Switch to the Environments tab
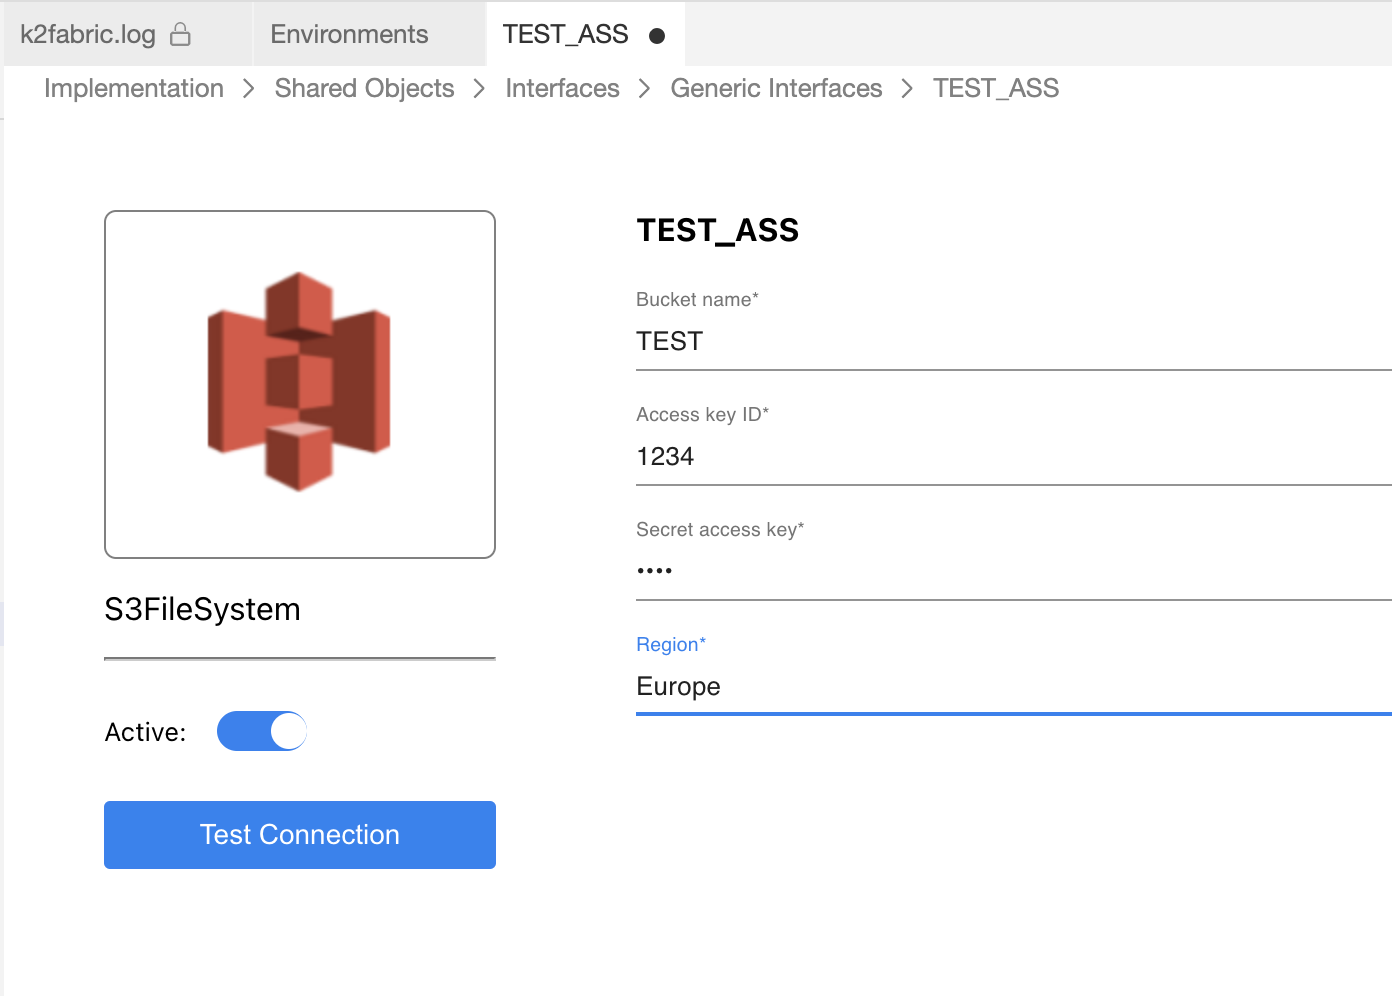The width and height of the screenshot is (1392, 996). (369, 34)
